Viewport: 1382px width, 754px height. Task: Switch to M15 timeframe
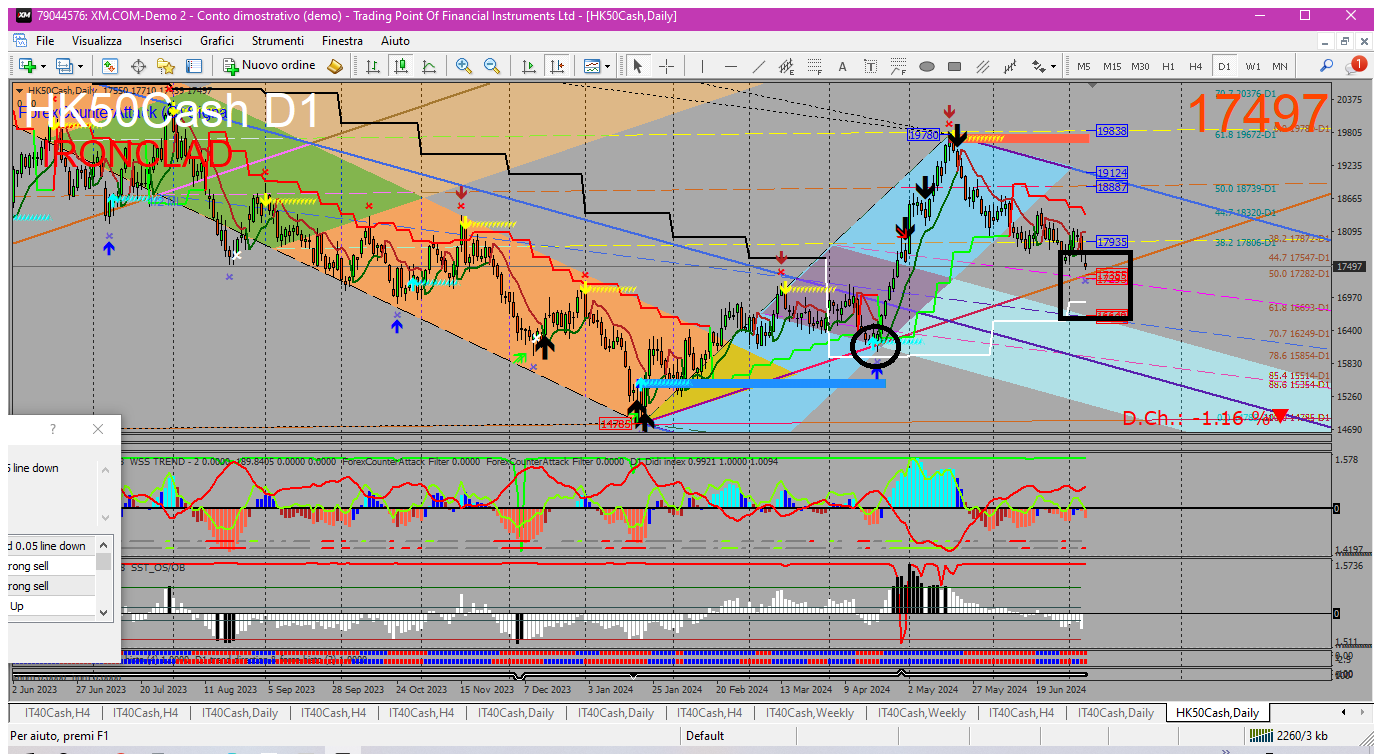[1112, 66]
